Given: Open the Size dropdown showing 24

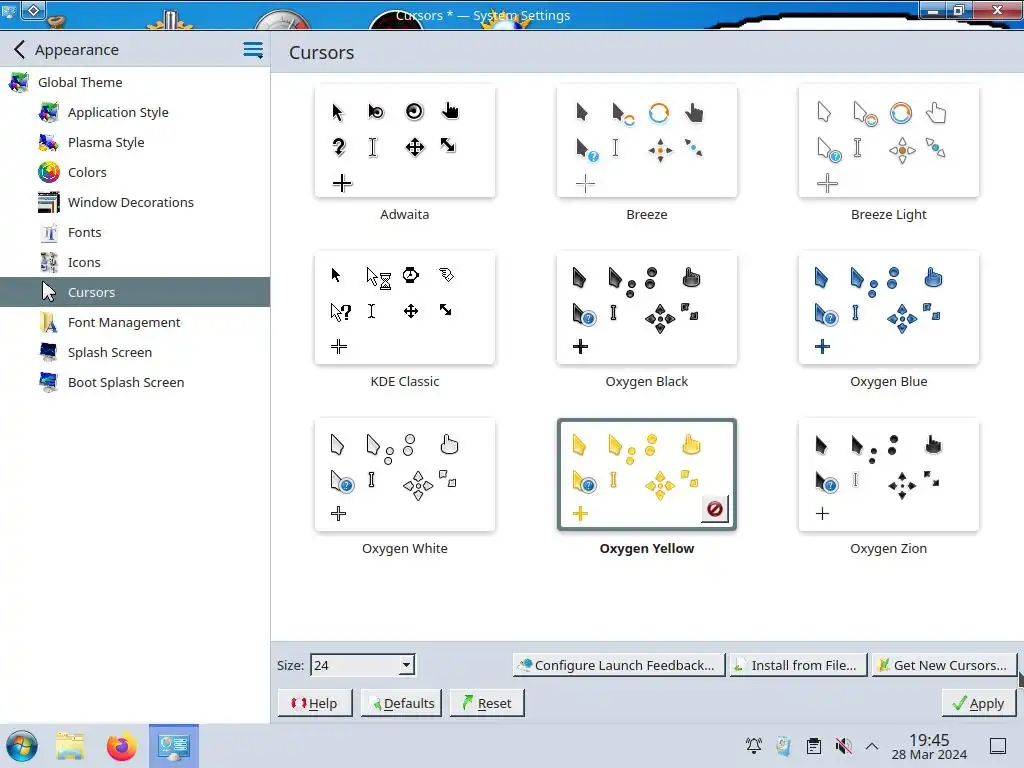Looking at the screenshot, I should pyautogui.click(x=362, y=665).
